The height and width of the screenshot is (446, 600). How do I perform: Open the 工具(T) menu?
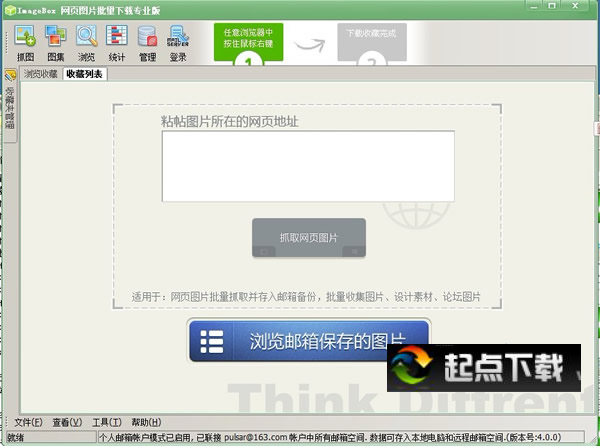pyautogui.click(x=107, y=422)
